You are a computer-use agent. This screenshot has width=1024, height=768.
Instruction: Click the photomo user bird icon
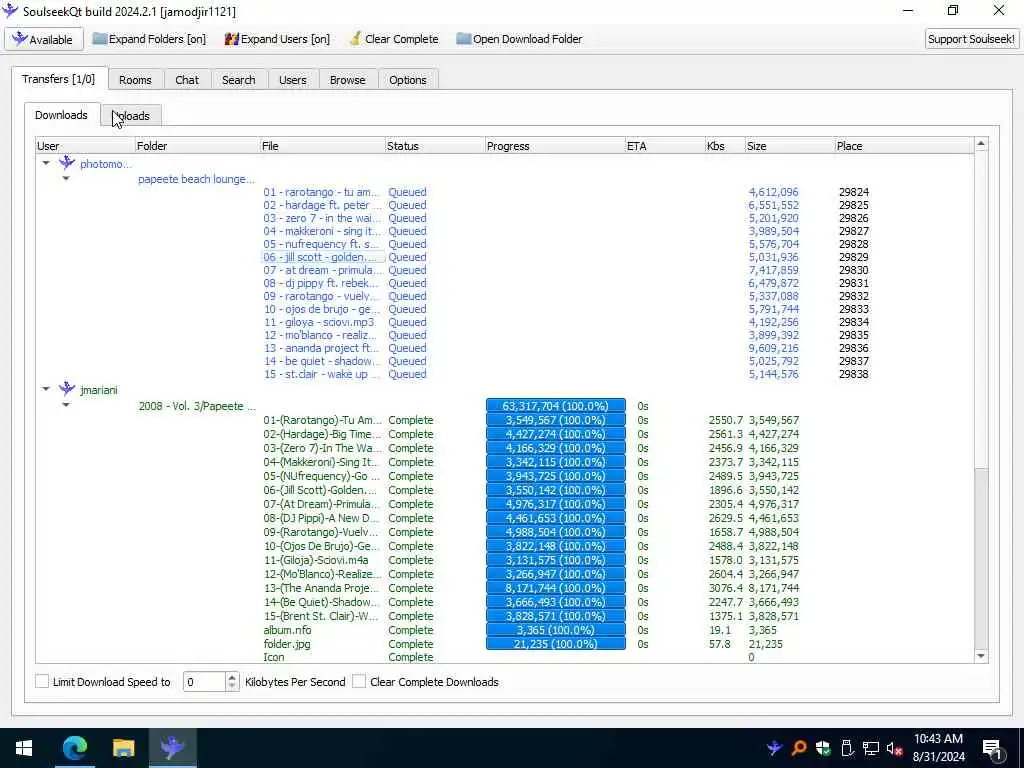pos(67,163)
